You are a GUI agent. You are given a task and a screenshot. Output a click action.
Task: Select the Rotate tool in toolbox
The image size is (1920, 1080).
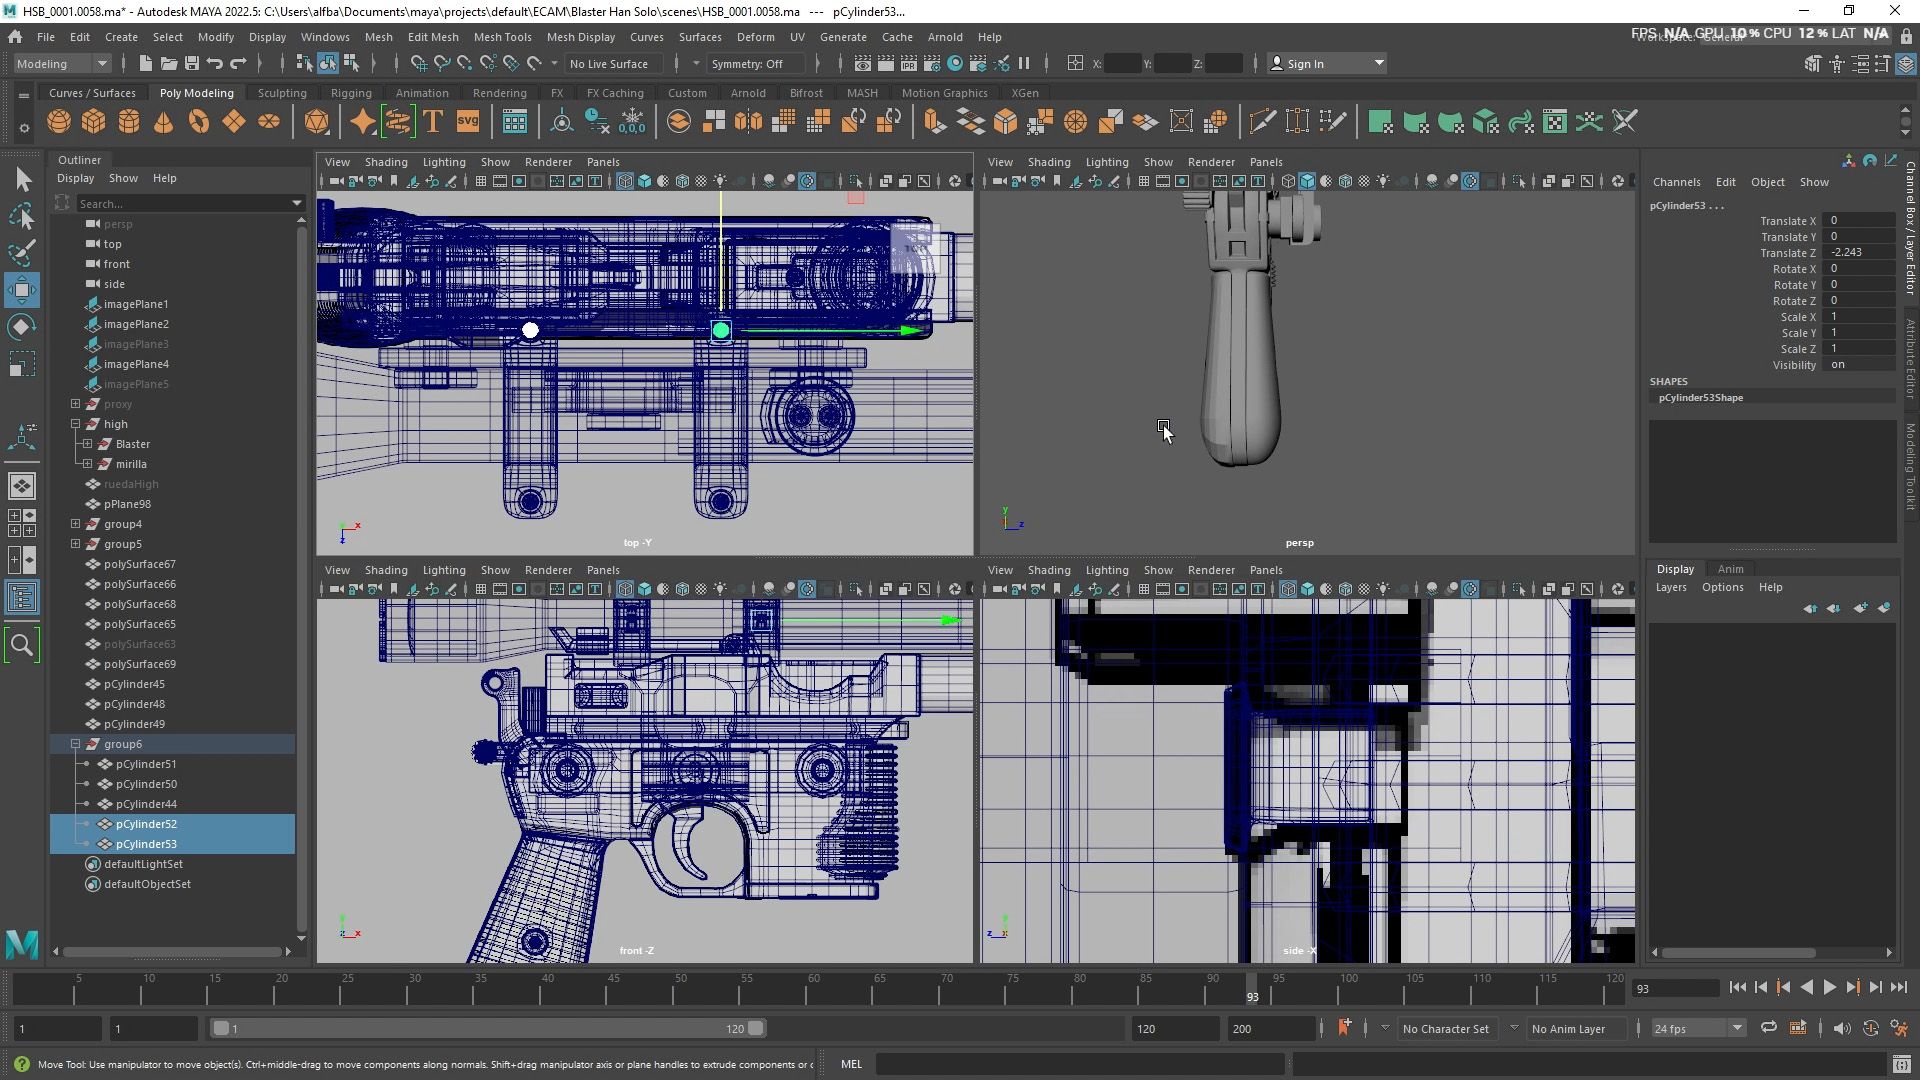click(22, 327)
